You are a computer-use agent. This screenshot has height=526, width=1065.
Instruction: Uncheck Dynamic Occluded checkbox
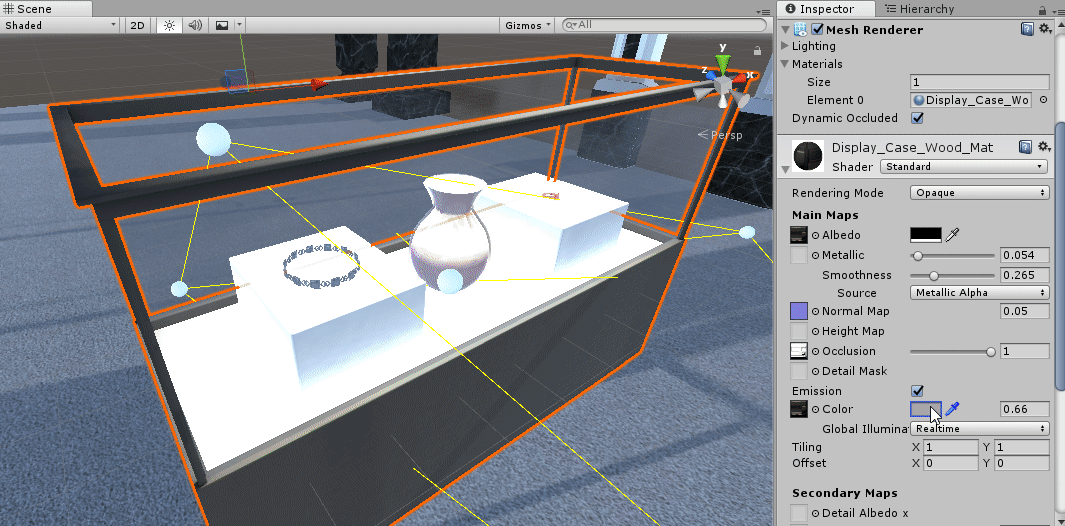917,118
